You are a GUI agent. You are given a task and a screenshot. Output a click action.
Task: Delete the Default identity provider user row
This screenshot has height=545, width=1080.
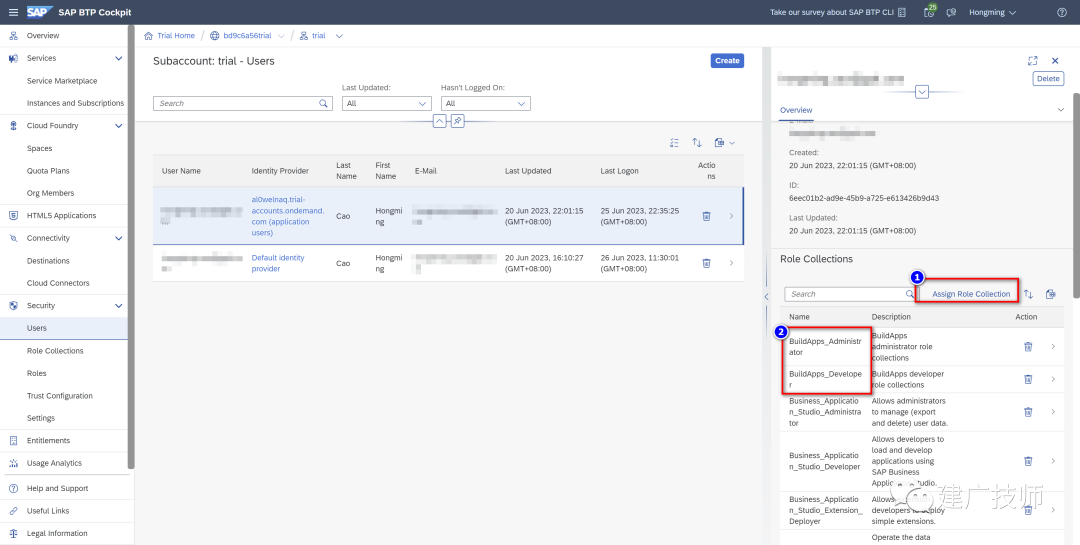706,263
